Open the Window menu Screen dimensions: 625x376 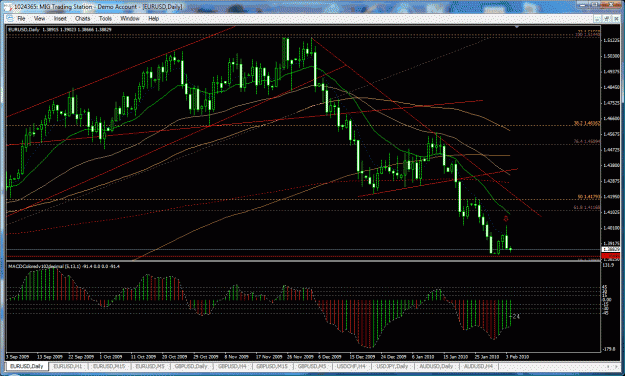[130, 18]
